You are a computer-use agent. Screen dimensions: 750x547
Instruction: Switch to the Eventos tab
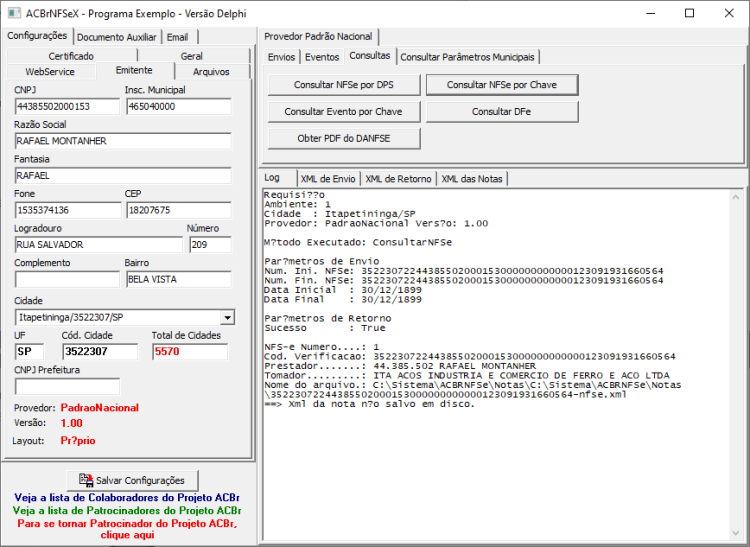pyautogui.click(x=322, y=57)
